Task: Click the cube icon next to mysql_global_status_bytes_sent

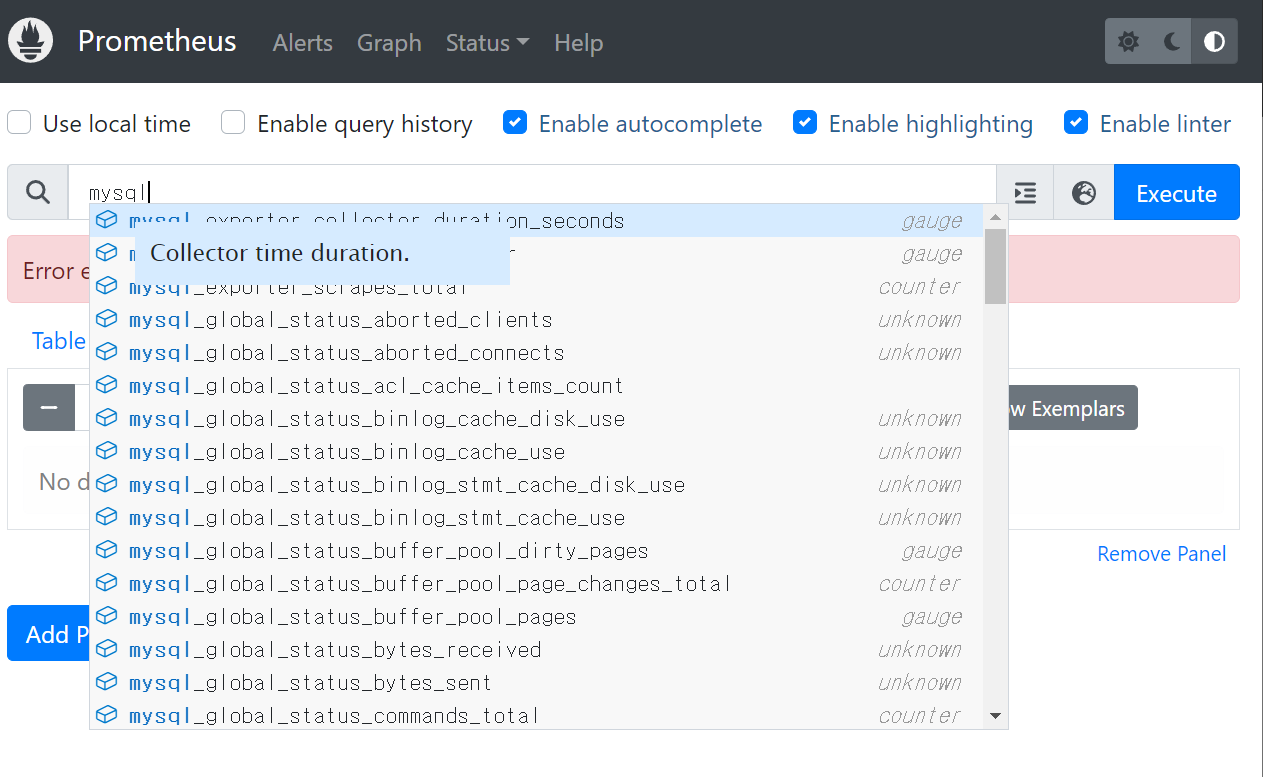Action: tap(107, 683)
